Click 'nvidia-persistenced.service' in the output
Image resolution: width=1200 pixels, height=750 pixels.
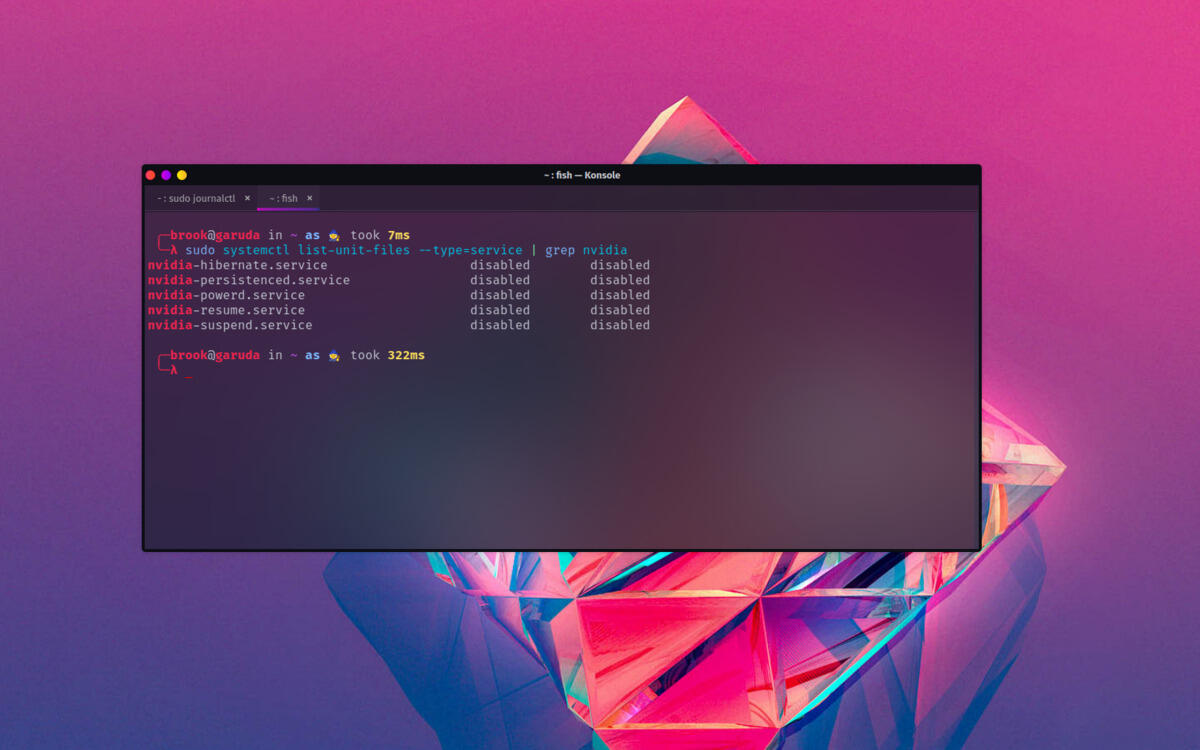click(249, 280)
